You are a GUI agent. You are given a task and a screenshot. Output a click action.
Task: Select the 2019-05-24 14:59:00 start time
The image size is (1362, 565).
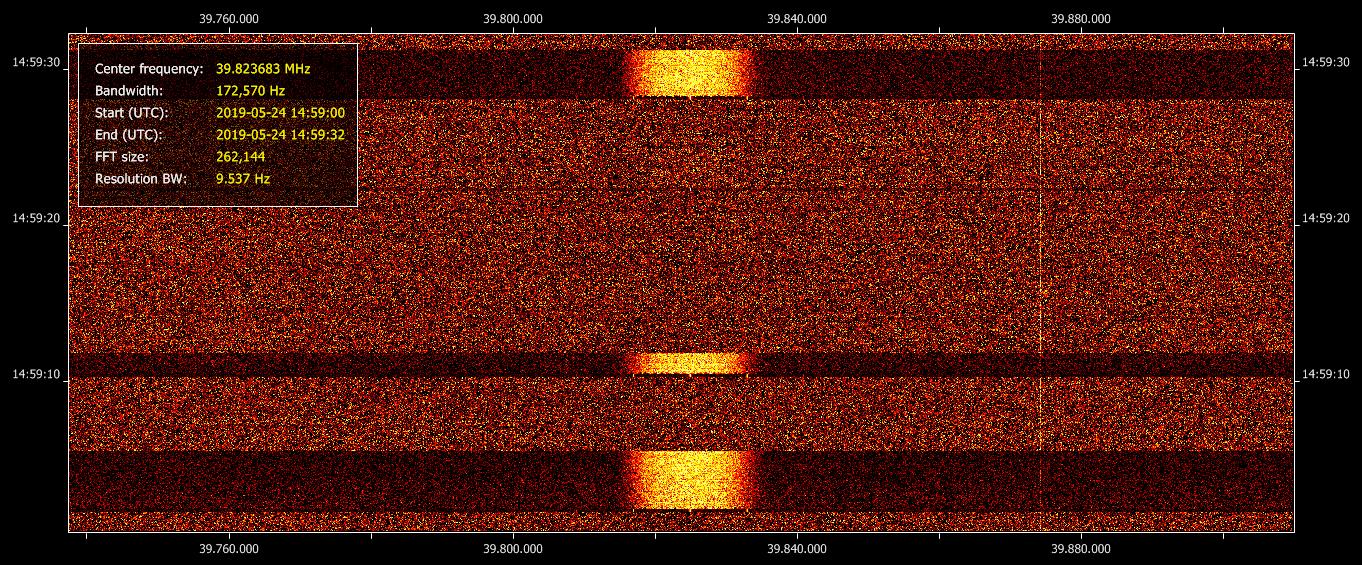(x=280, y=113)
